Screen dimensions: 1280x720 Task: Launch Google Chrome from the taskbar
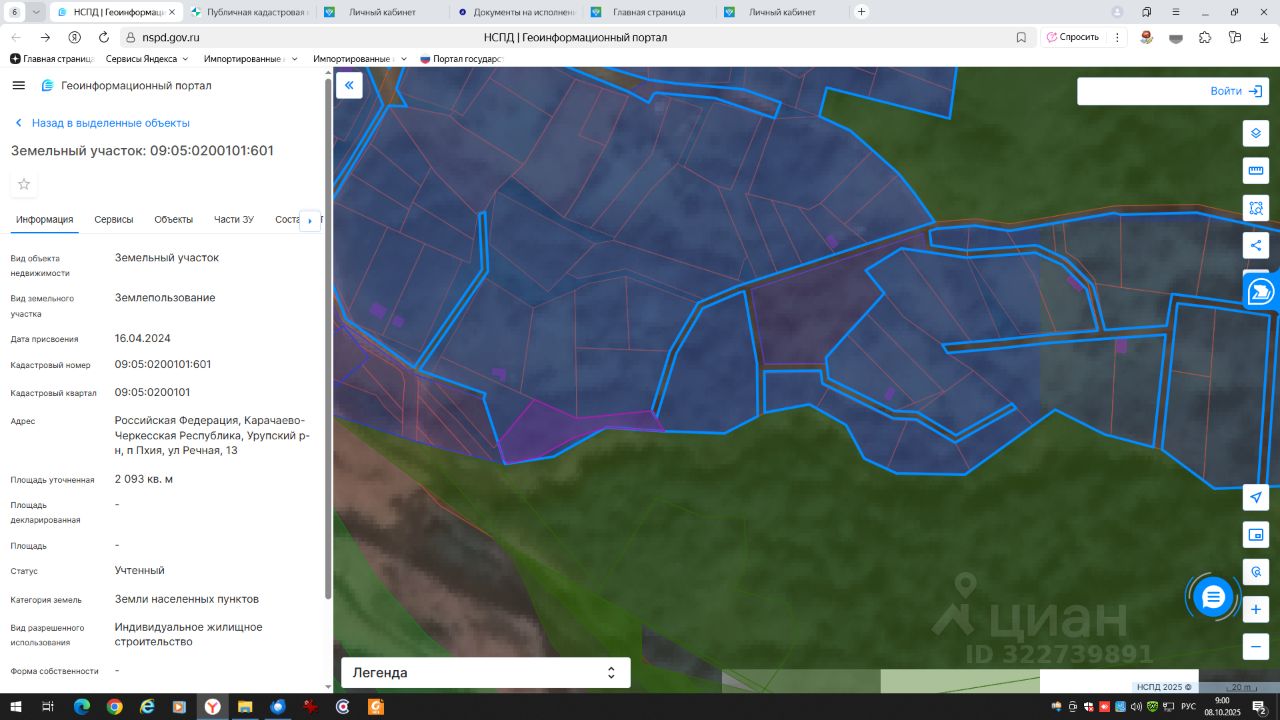115,707
